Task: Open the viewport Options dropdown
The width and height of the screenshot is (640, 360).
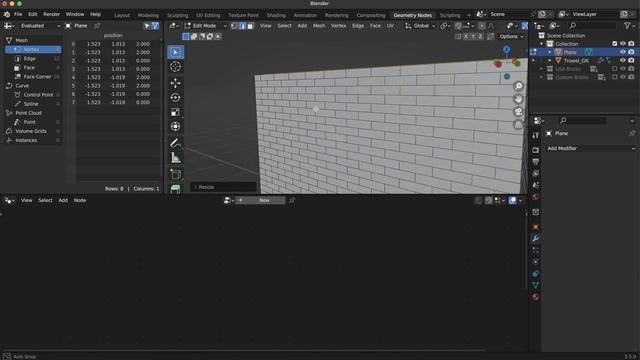Action: (x=511, y=36)
